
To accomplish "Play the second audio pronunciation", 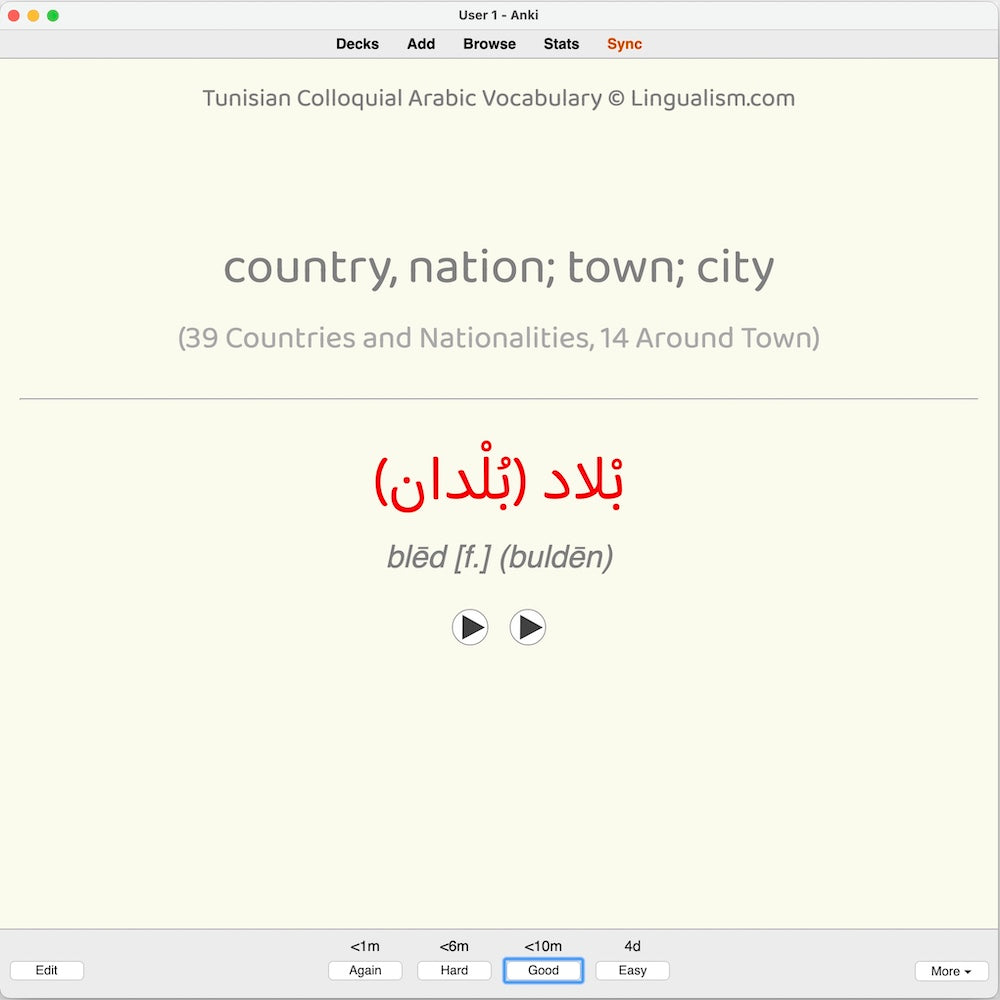I will [528, 627].
